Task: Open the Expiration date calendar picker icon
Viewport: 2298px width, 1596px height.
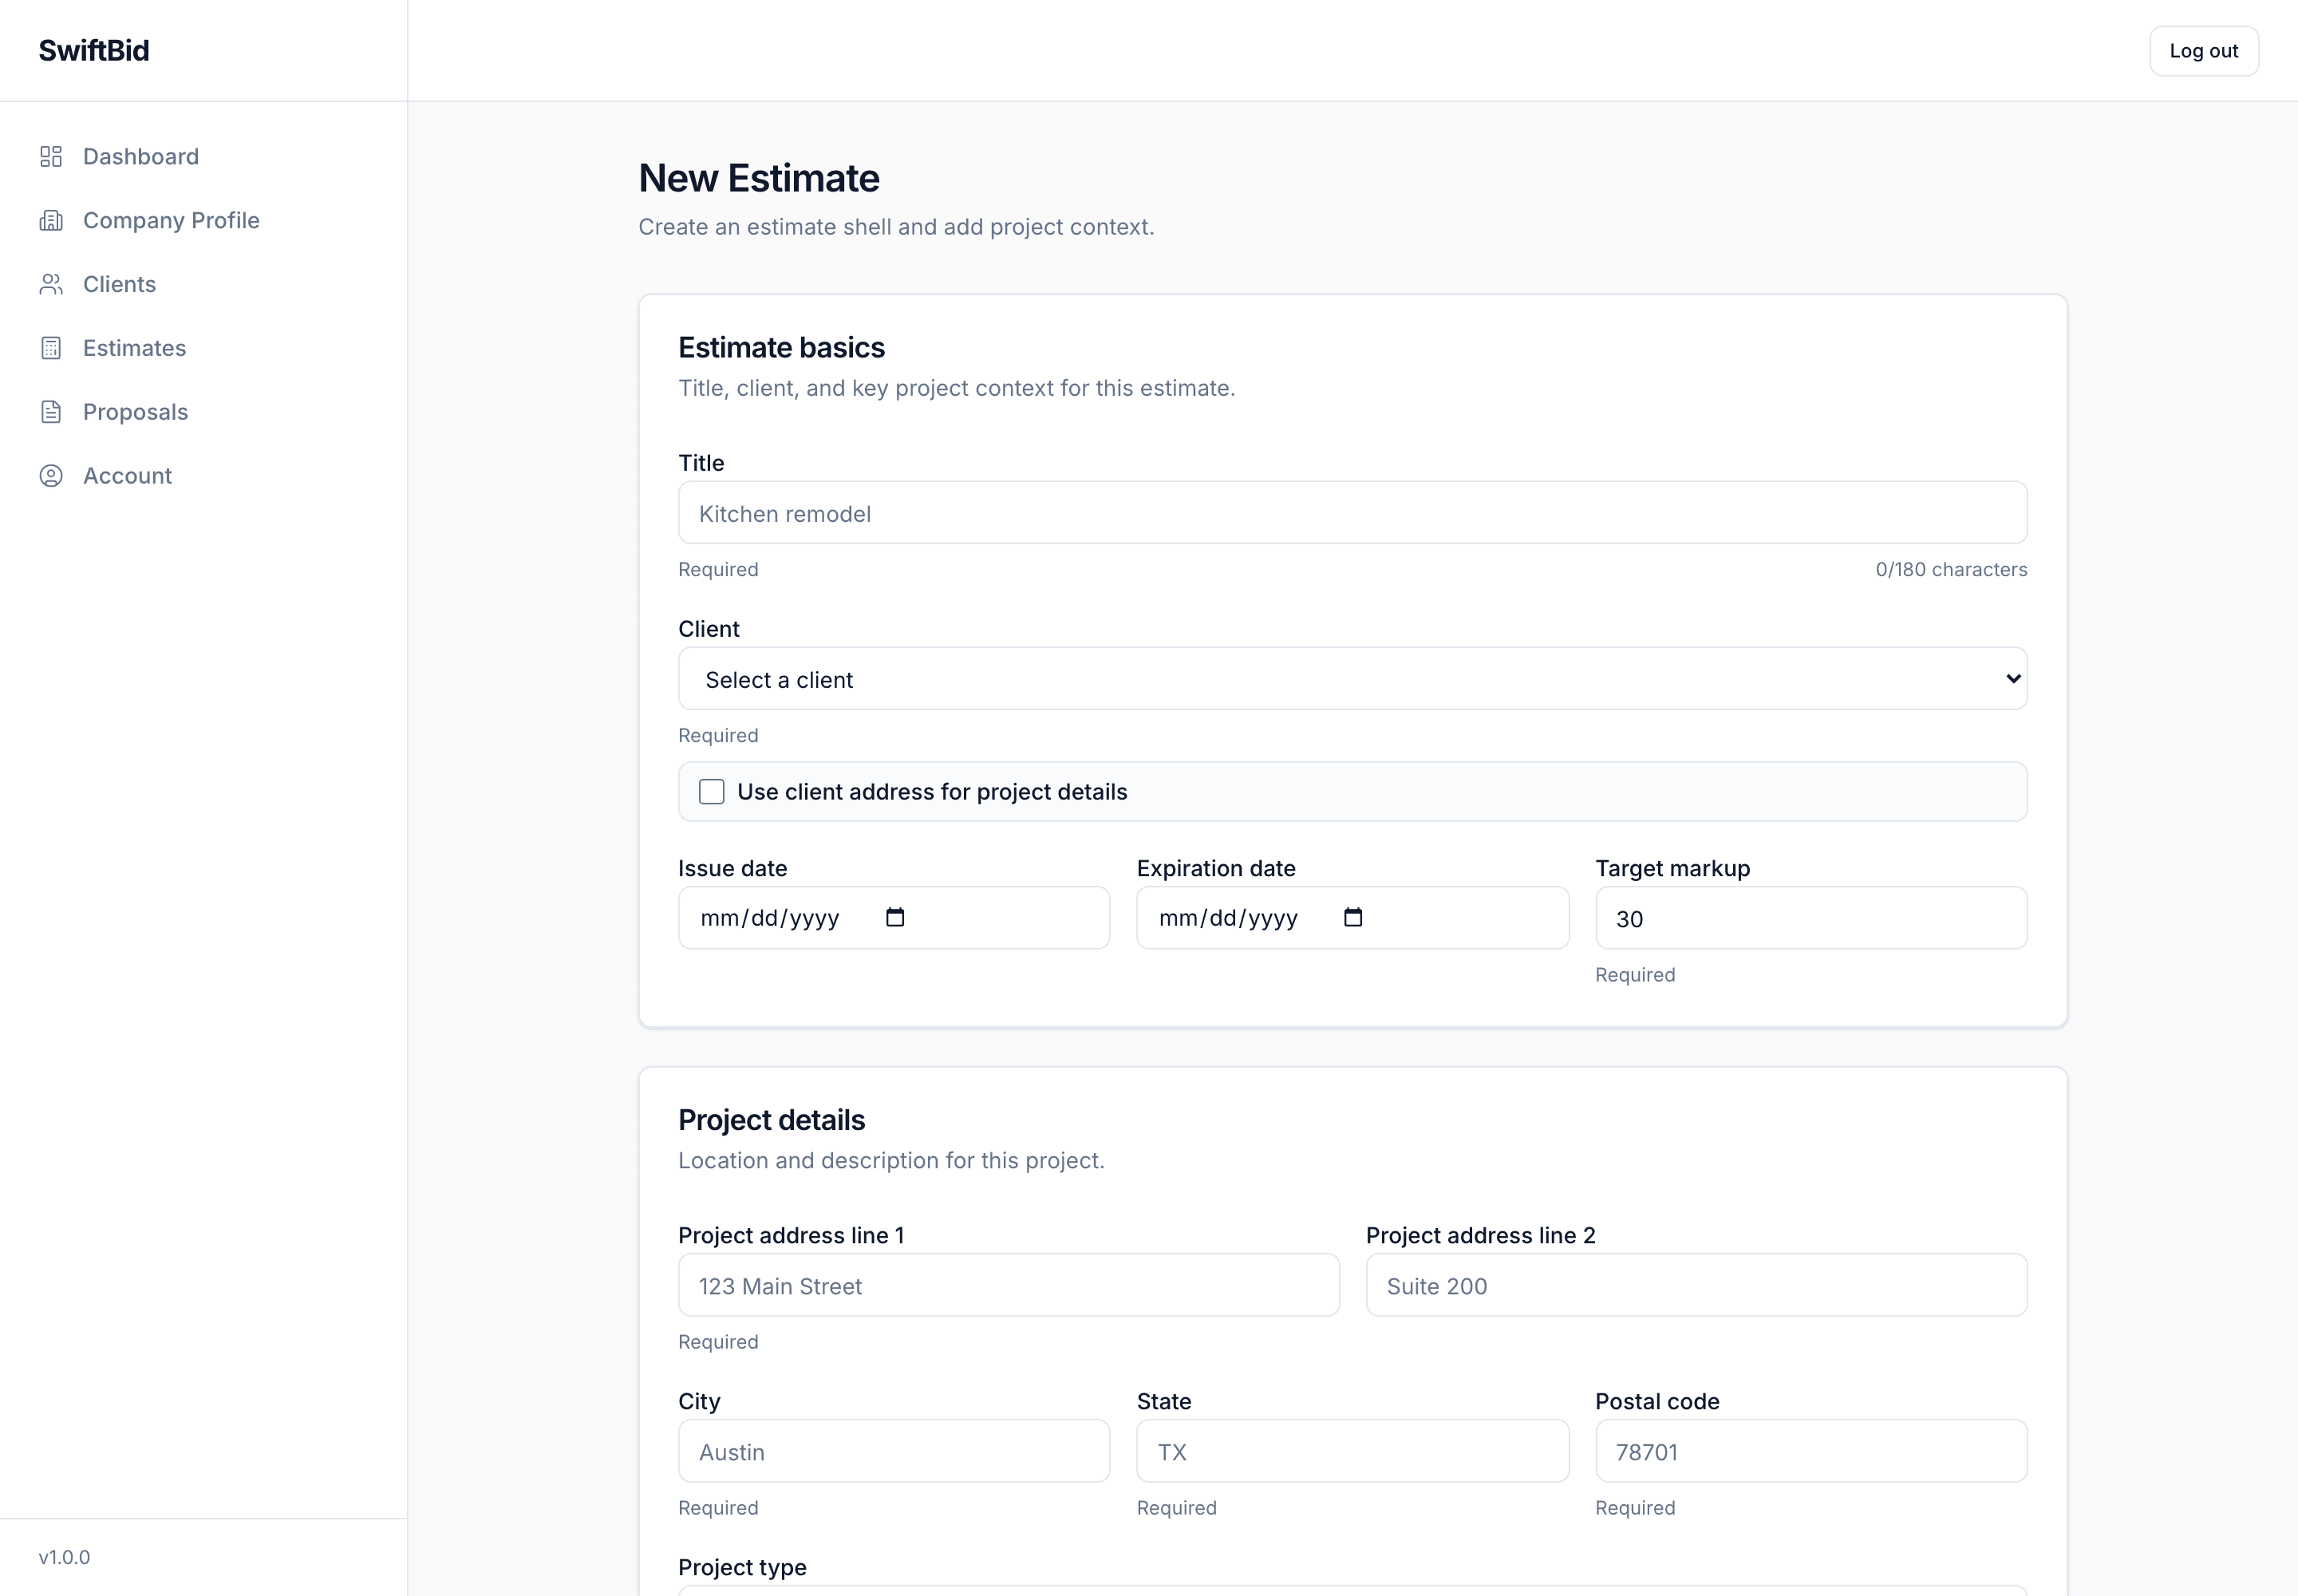Action: pyautogui.click(x=1353, y=917)
